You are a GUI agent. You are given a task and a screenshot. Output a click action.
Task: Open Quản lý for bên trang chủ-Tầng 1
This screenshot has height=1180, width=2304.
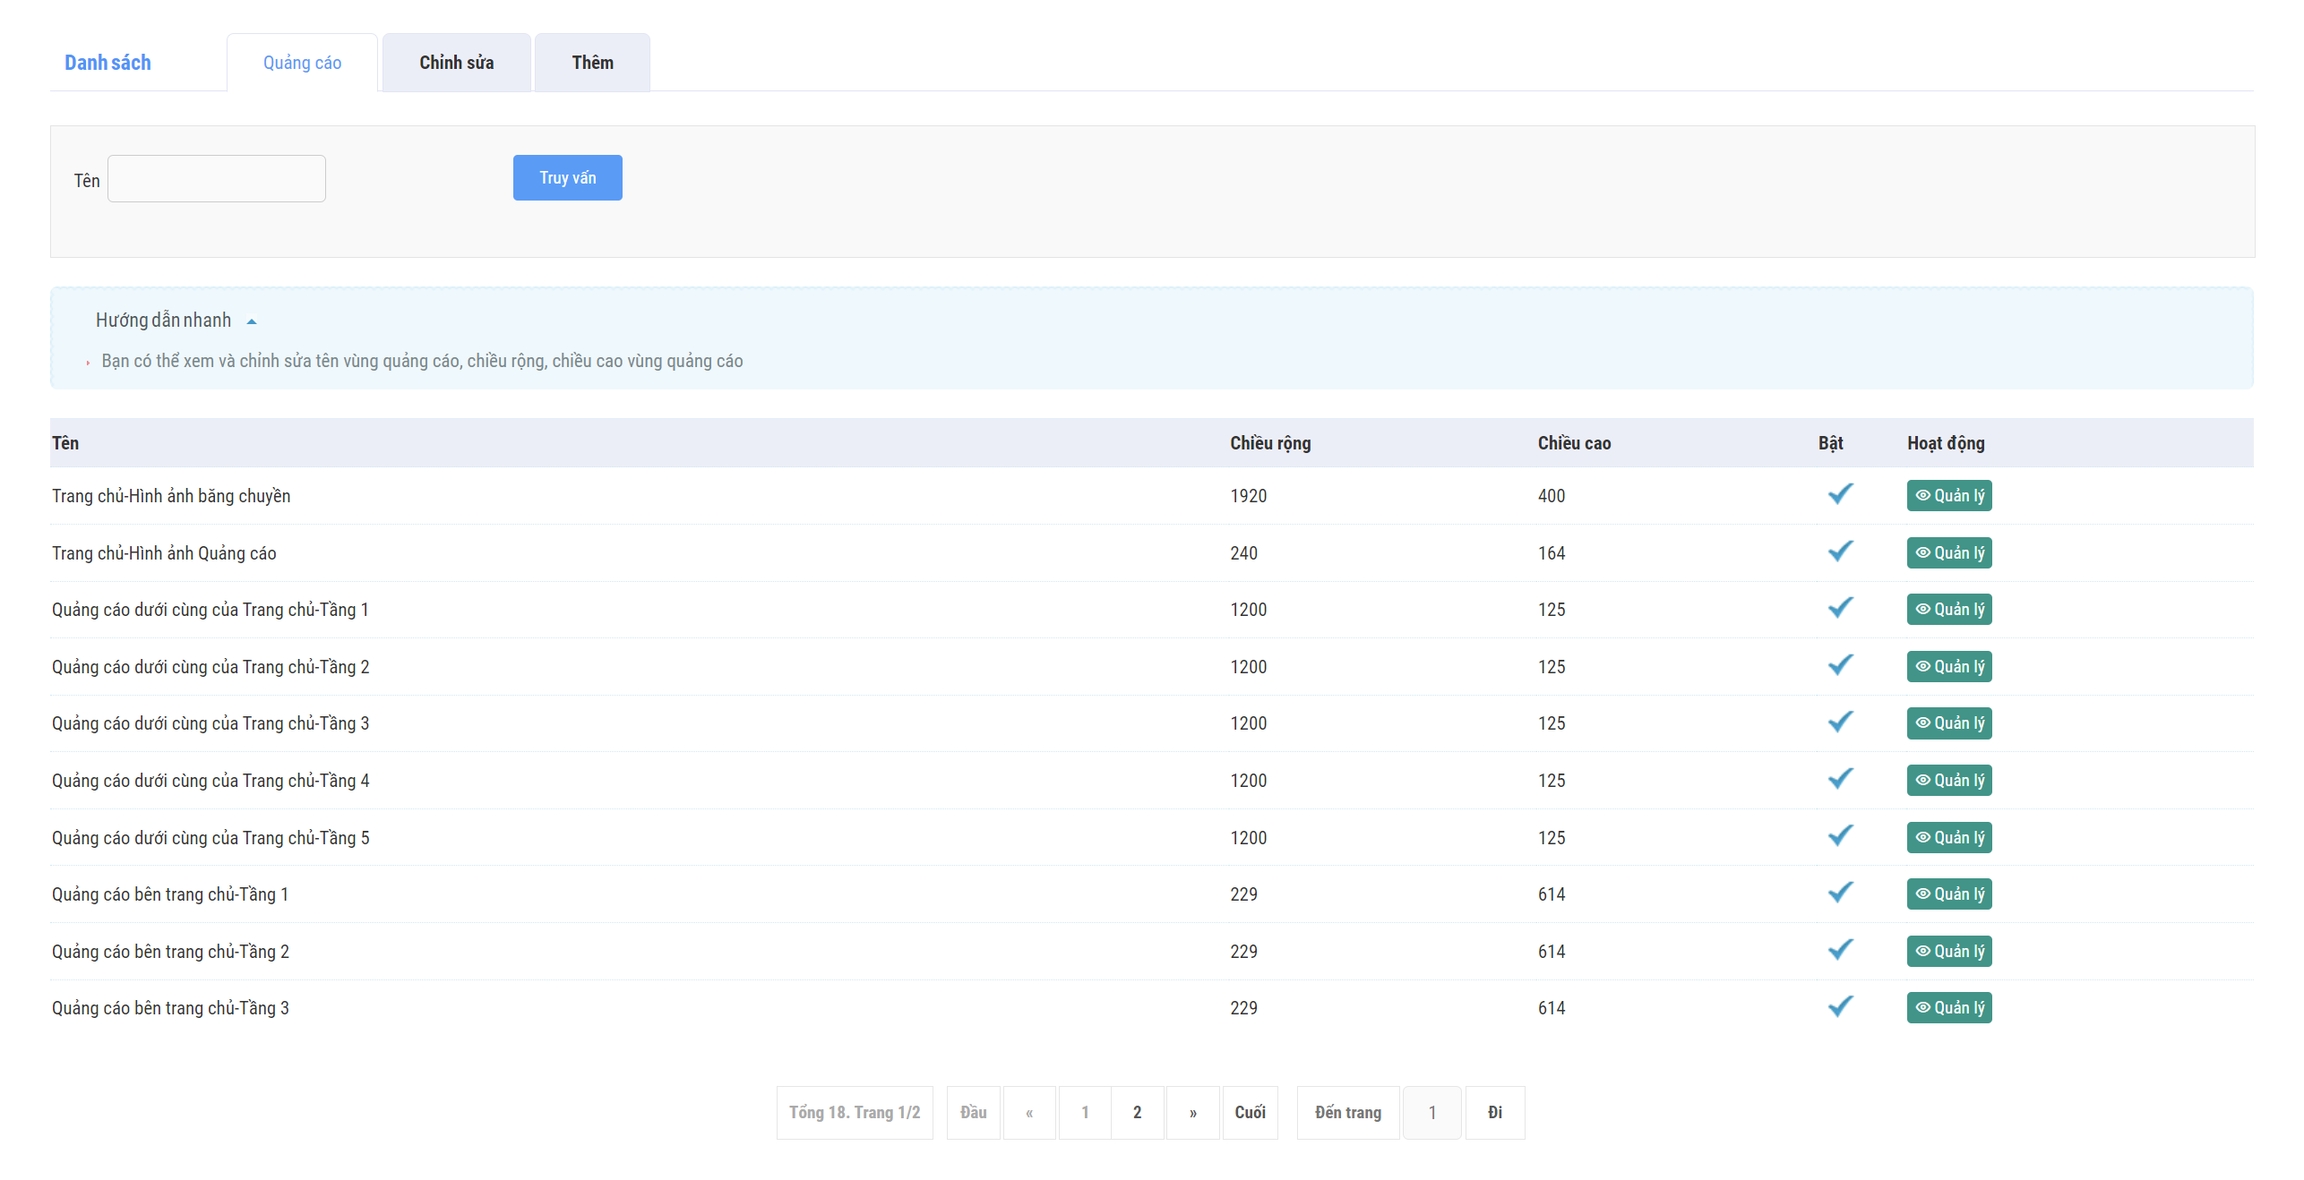pos(1948,894)
